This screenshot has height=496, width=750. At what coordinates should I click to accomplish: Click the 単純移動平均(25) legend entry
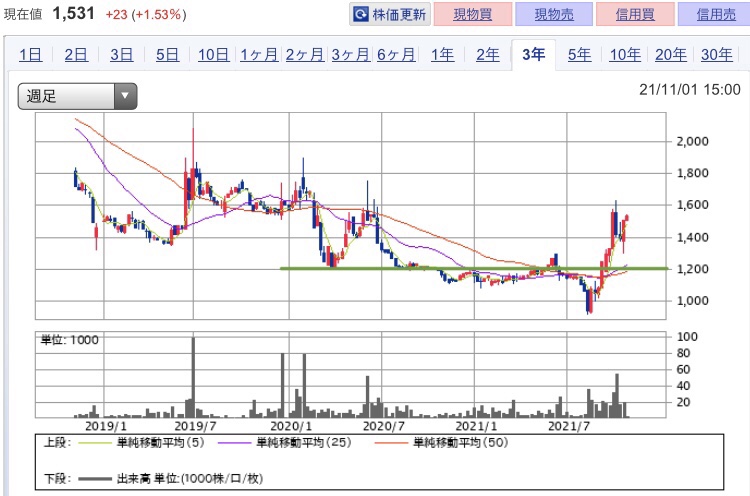pyautogui.click(x=285, y=443)
